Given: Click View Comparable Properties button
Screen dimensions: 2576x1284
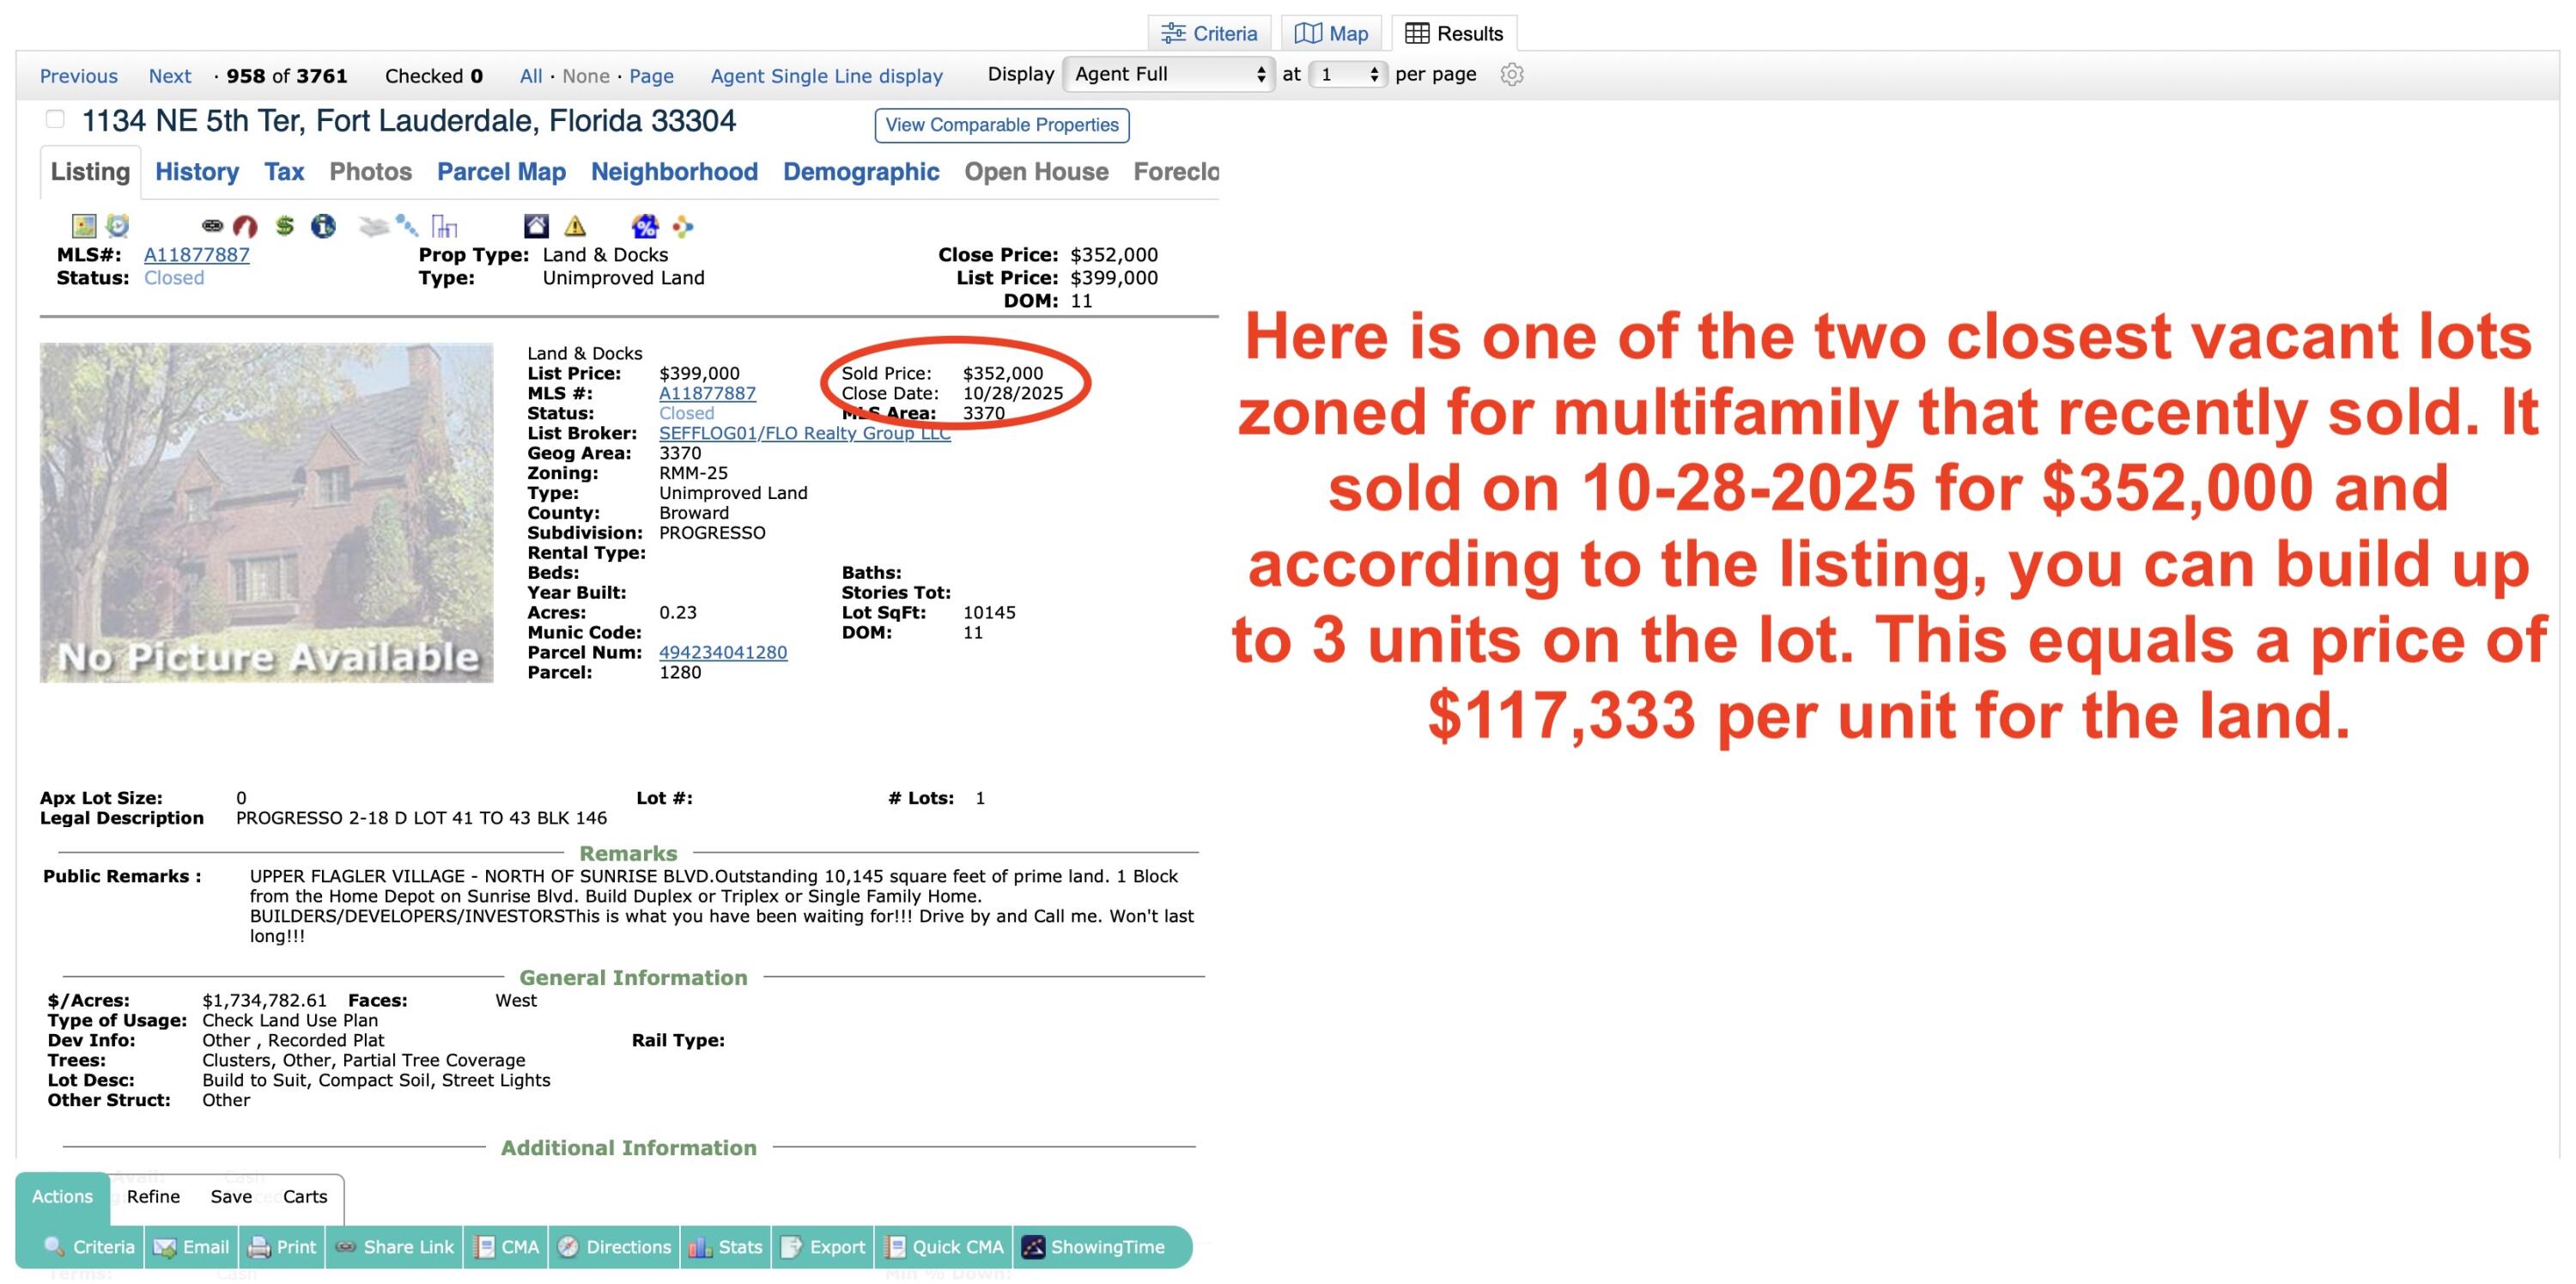Looking at the screenshot, I should pyautogui.click(x=1002, y=125).
